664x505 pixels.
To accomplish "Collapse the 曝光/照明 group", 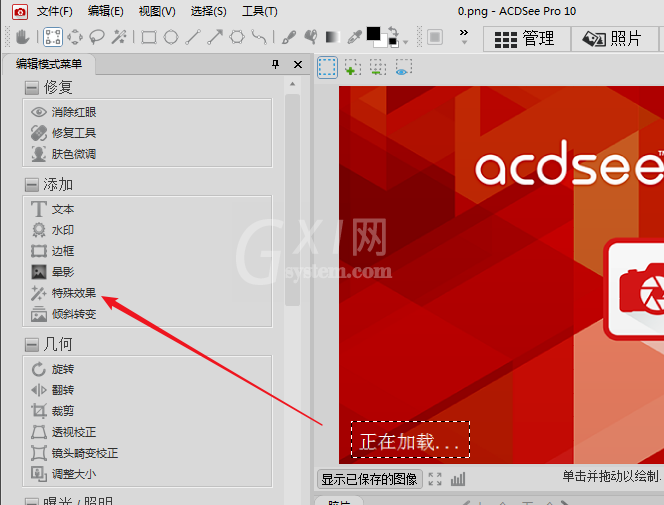I will click(31, 502).
